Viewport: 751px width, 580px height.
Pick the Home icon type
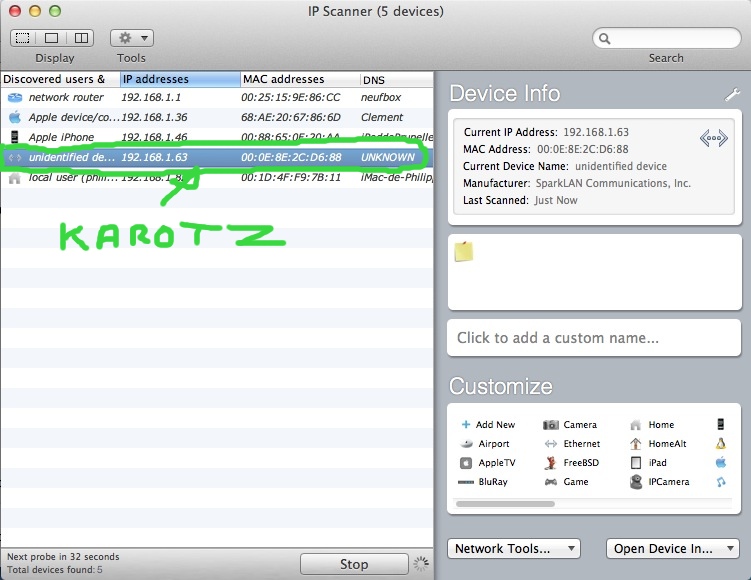[x=652, y=424]
